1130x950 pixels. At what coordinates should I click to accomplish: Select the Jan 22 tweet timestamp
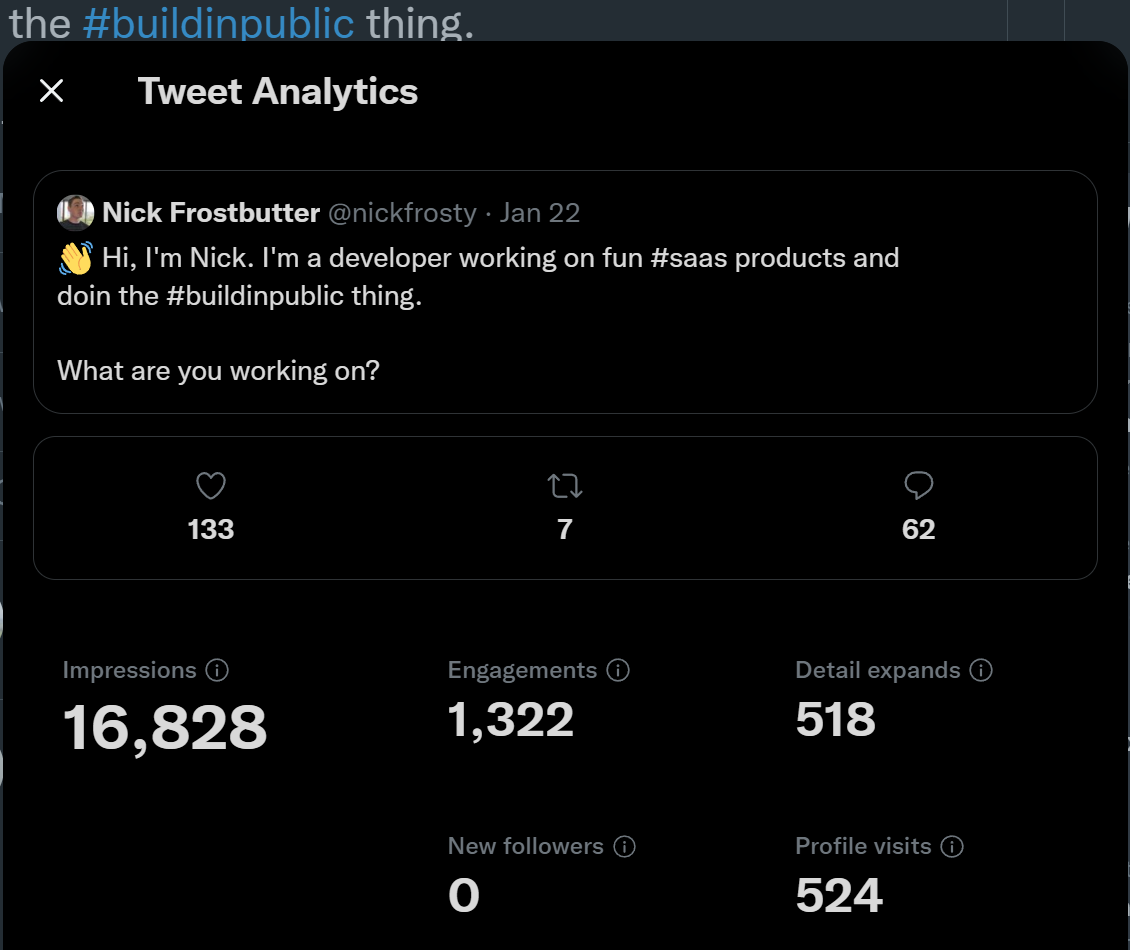(x=540, y=212)
